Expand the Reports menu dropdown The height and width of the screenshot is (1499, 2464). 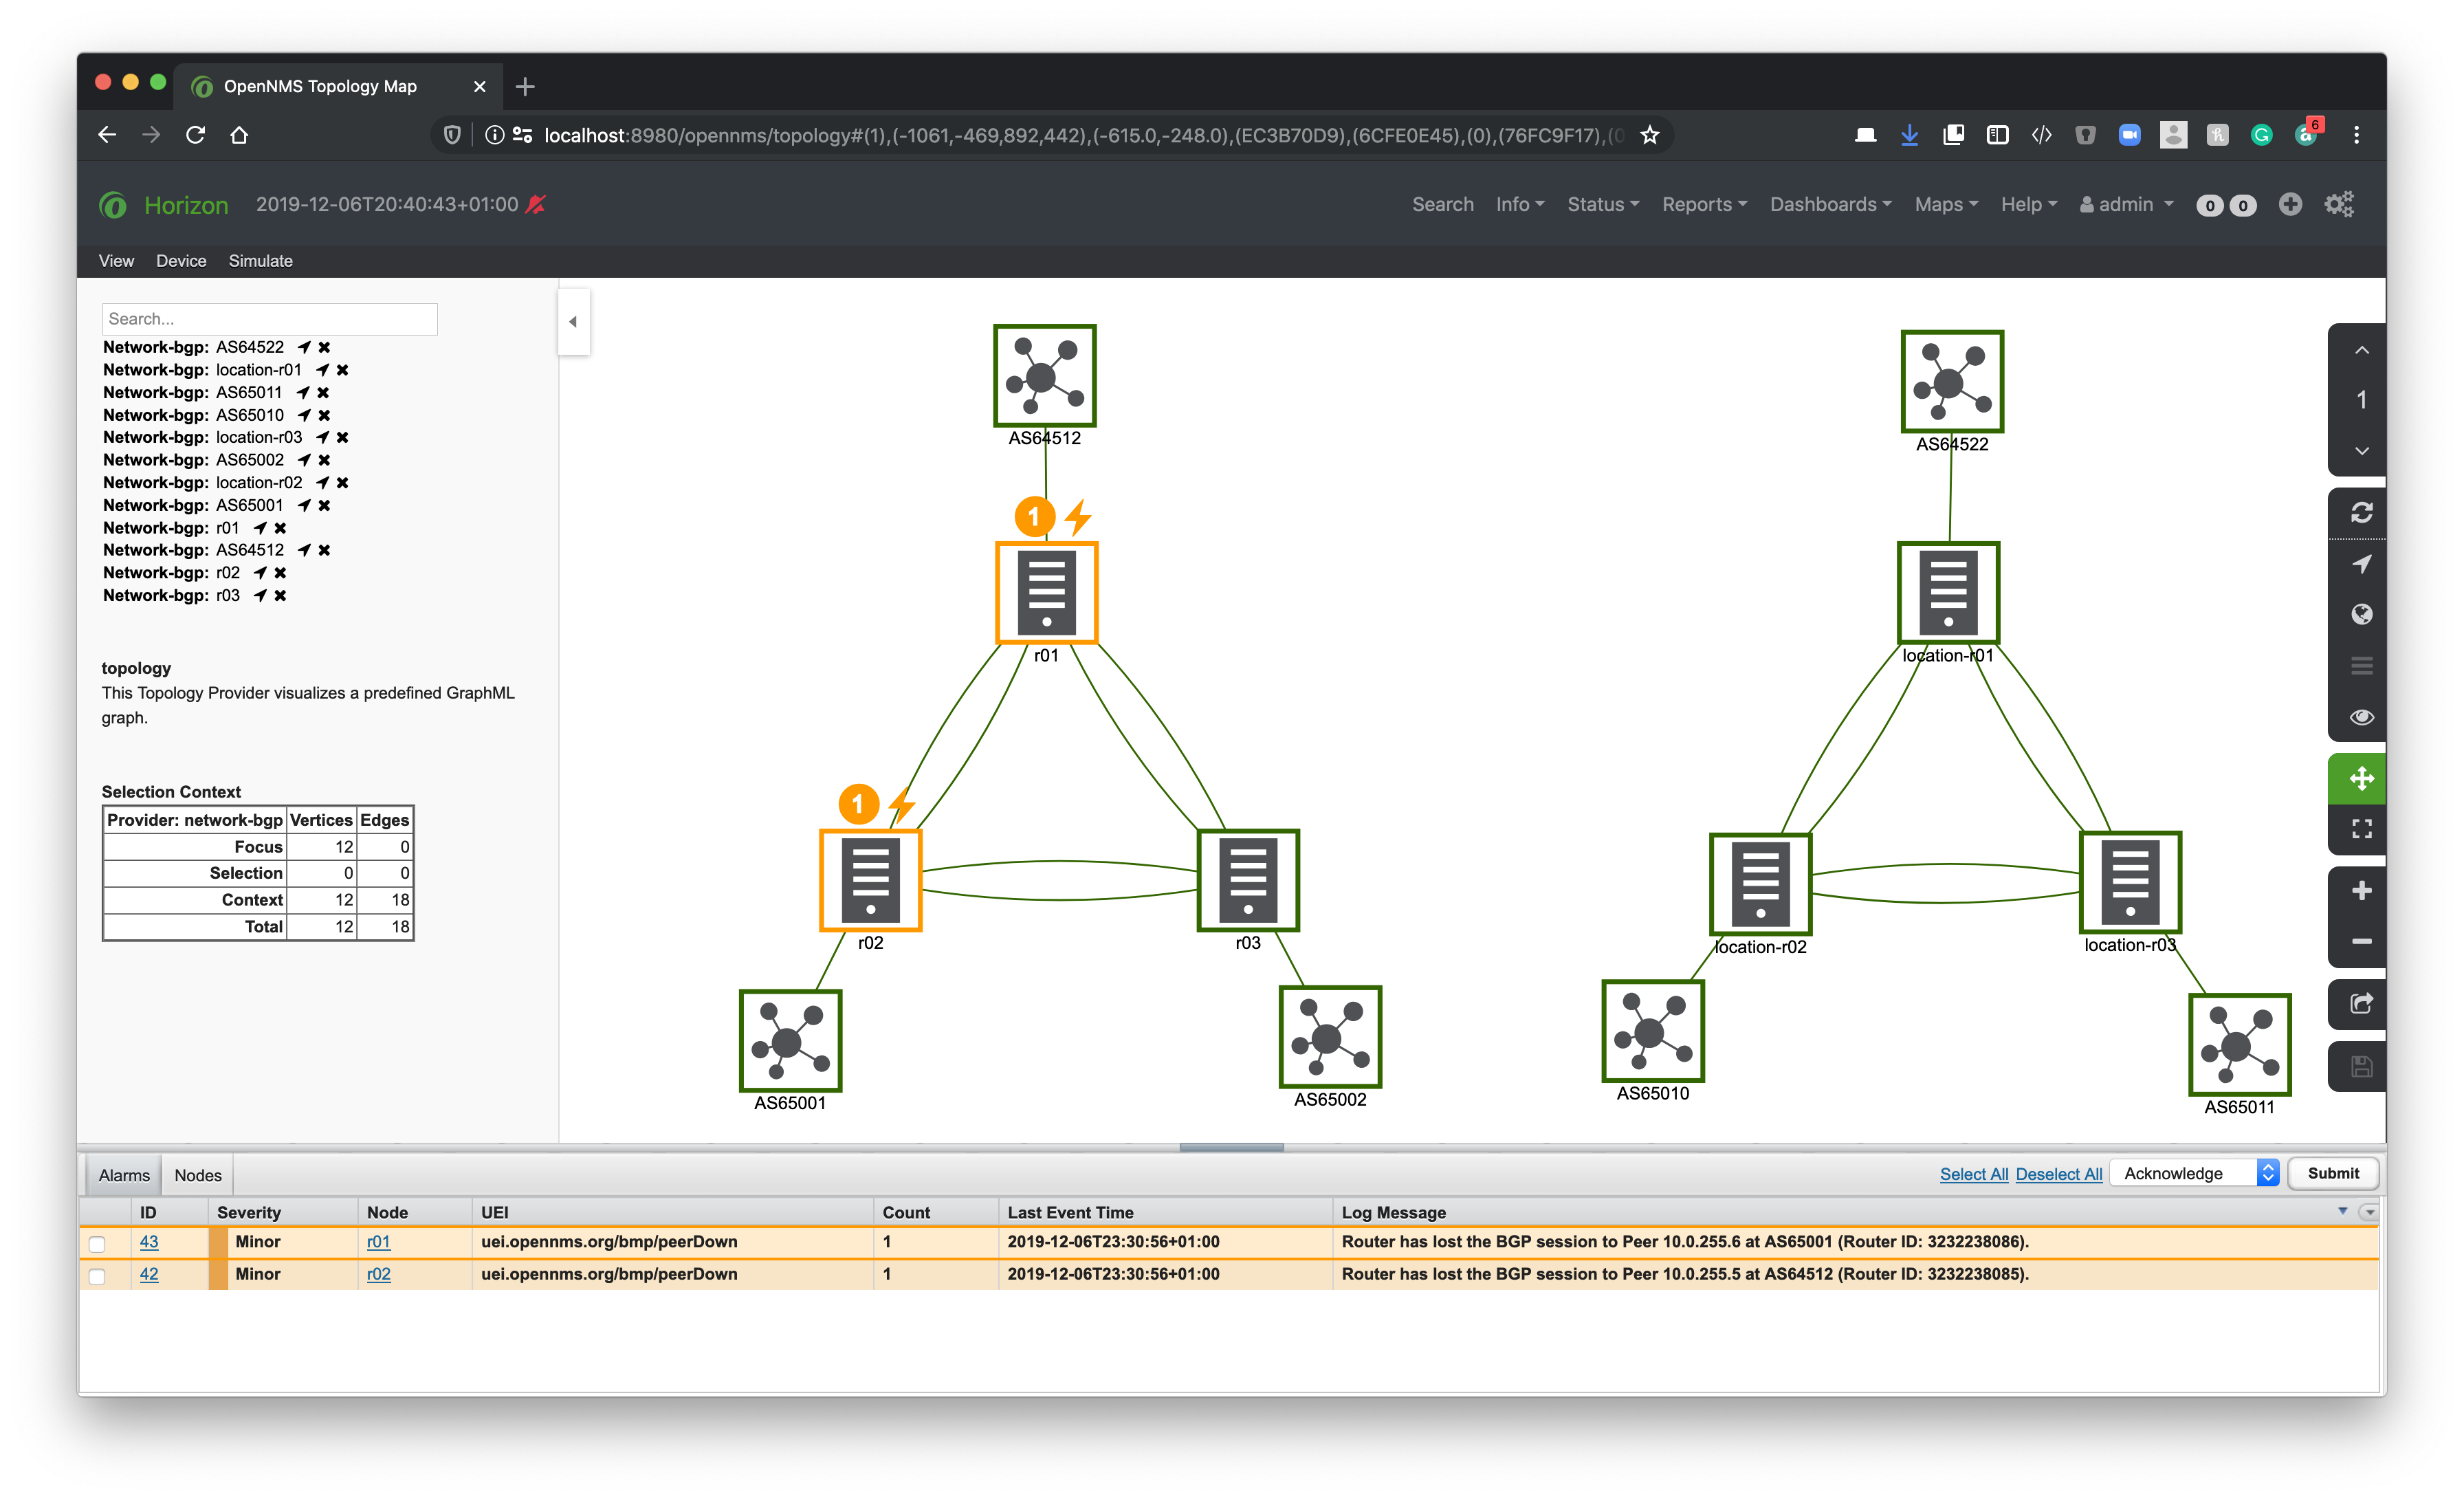1704,204
